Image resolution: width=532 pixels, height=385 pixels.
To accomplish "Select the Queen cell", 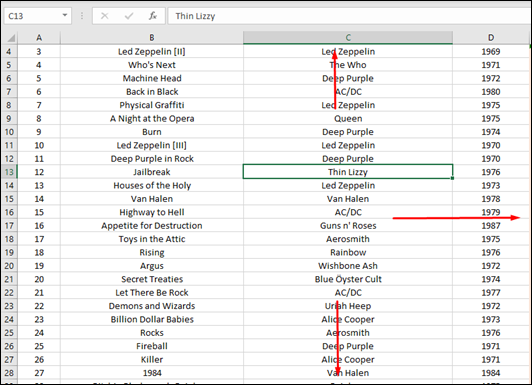I will (348, 118).
